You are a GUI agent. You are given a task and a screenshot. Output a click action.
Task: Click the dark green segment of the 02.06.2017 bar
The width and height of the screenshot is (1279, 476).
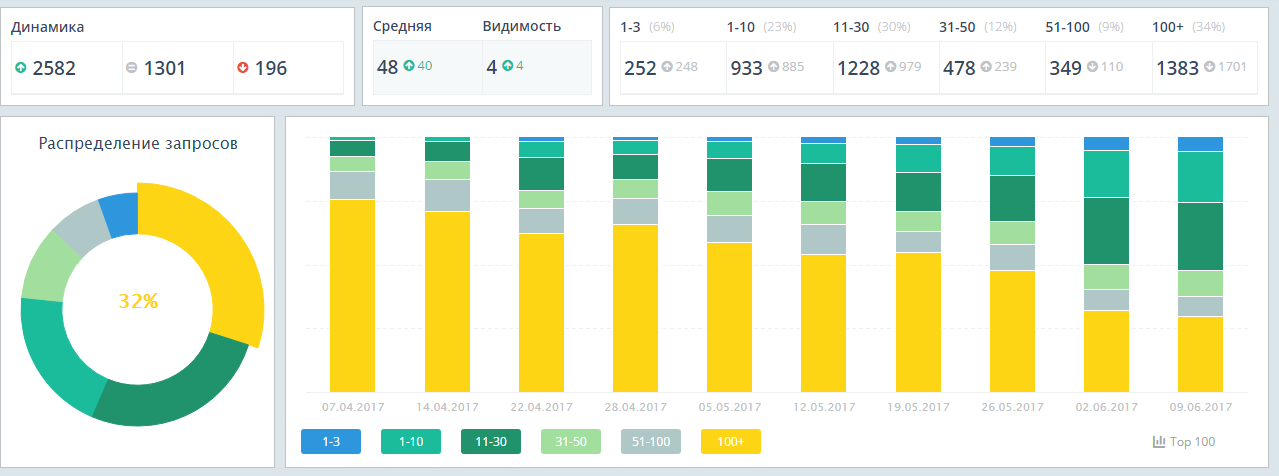click(x=1106, y=231)
